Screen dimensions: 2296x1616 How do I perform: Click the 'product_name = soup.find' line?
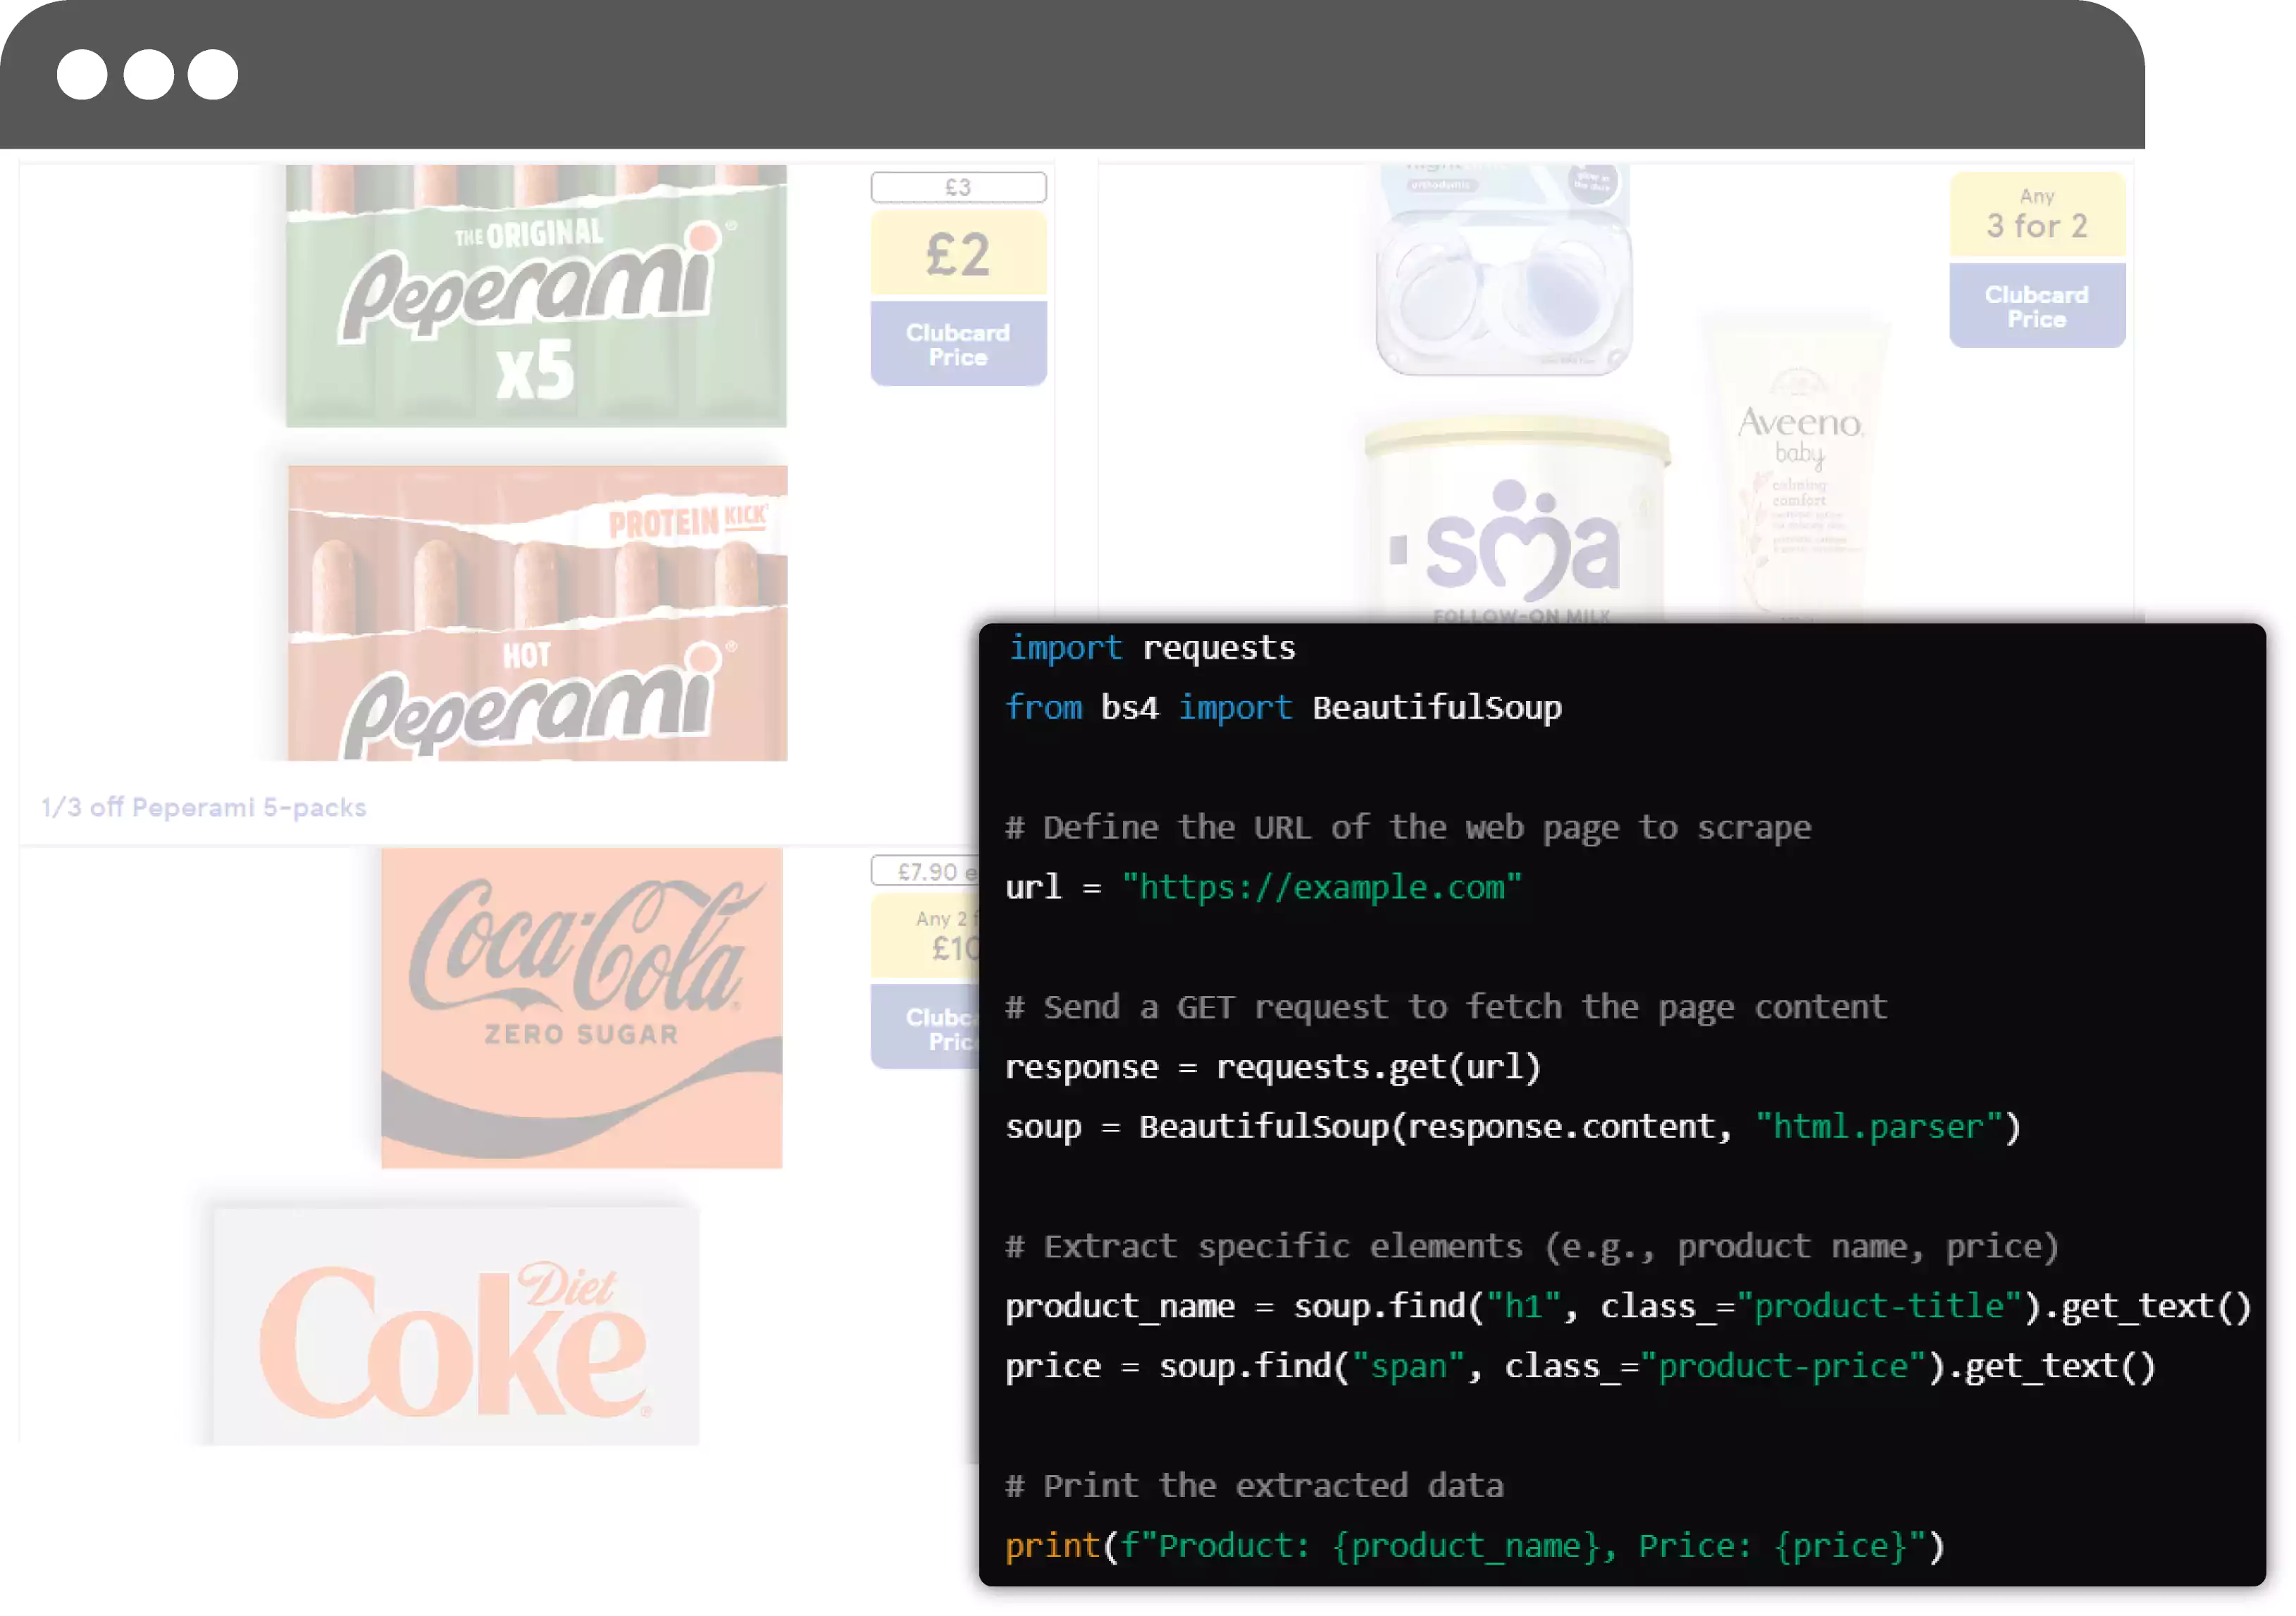pyautogui.click(x=1628, y=1306)
